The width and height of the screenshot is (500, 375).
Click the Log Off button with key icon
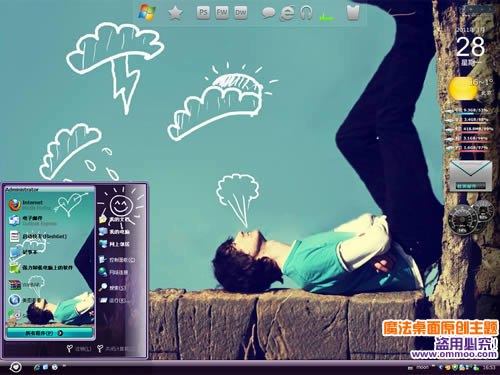(78, 349)
